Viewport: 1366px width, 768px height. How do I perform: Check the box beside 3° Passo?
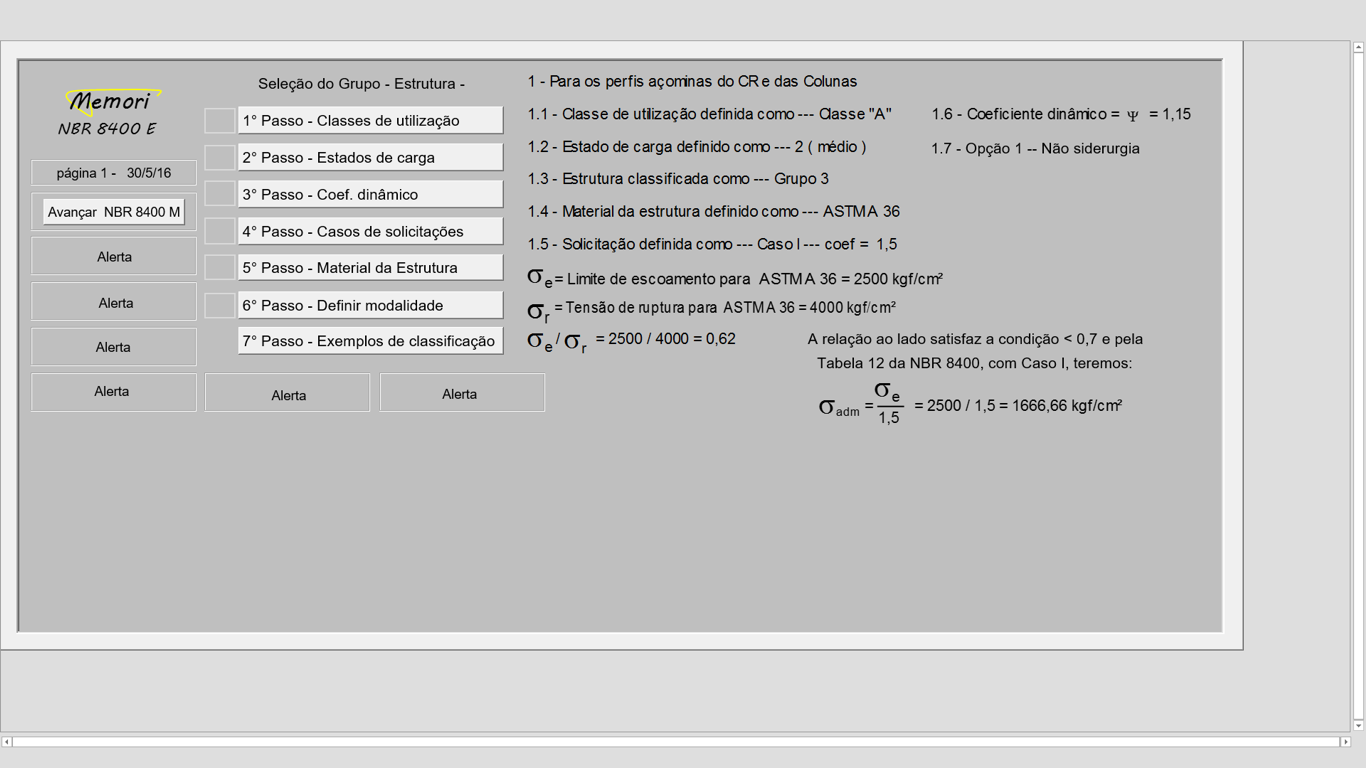pyautogui.click(x=220, y=194)
